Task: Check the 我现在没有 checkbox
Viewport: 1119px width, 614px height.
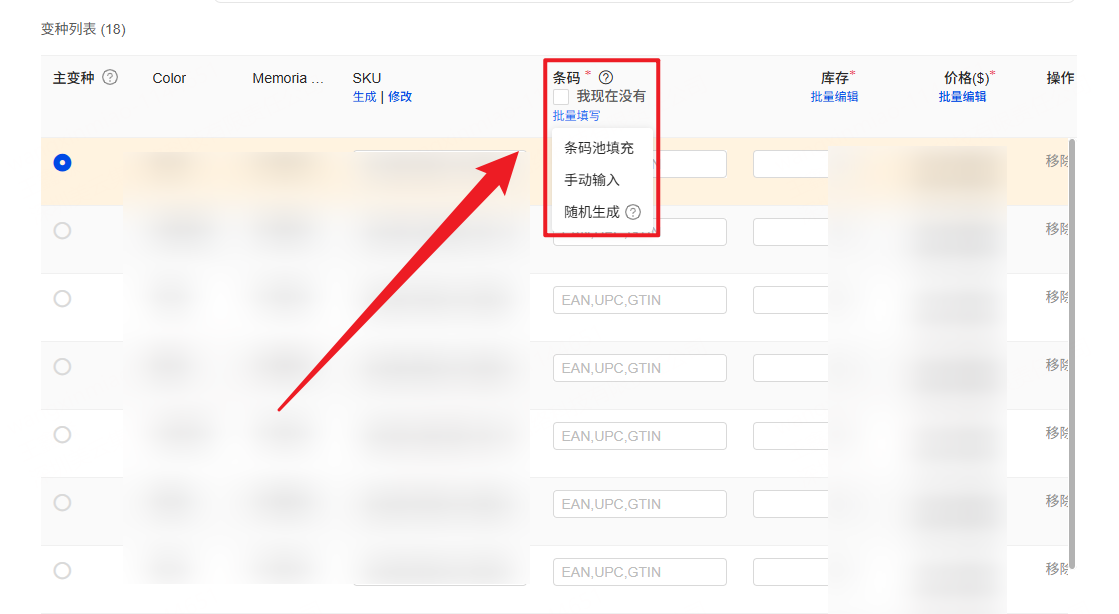Action: pos(561,97)
